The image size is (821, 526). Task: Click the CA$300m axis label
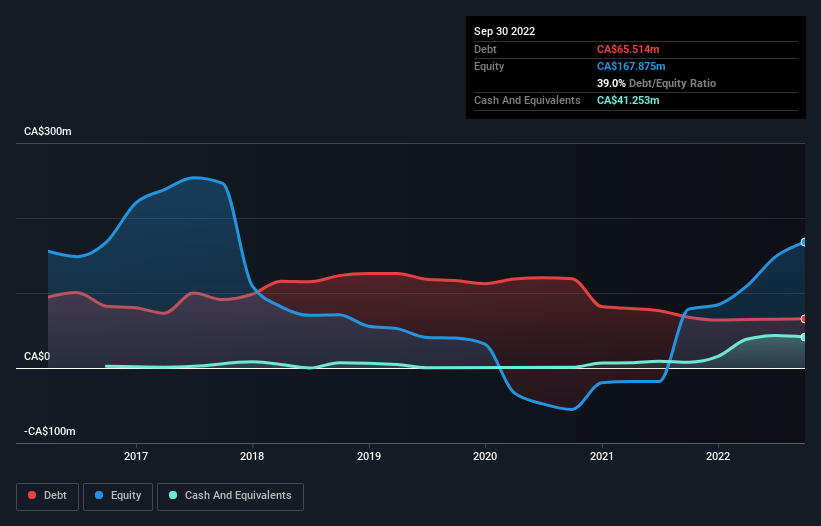click(x=48, y=131)
